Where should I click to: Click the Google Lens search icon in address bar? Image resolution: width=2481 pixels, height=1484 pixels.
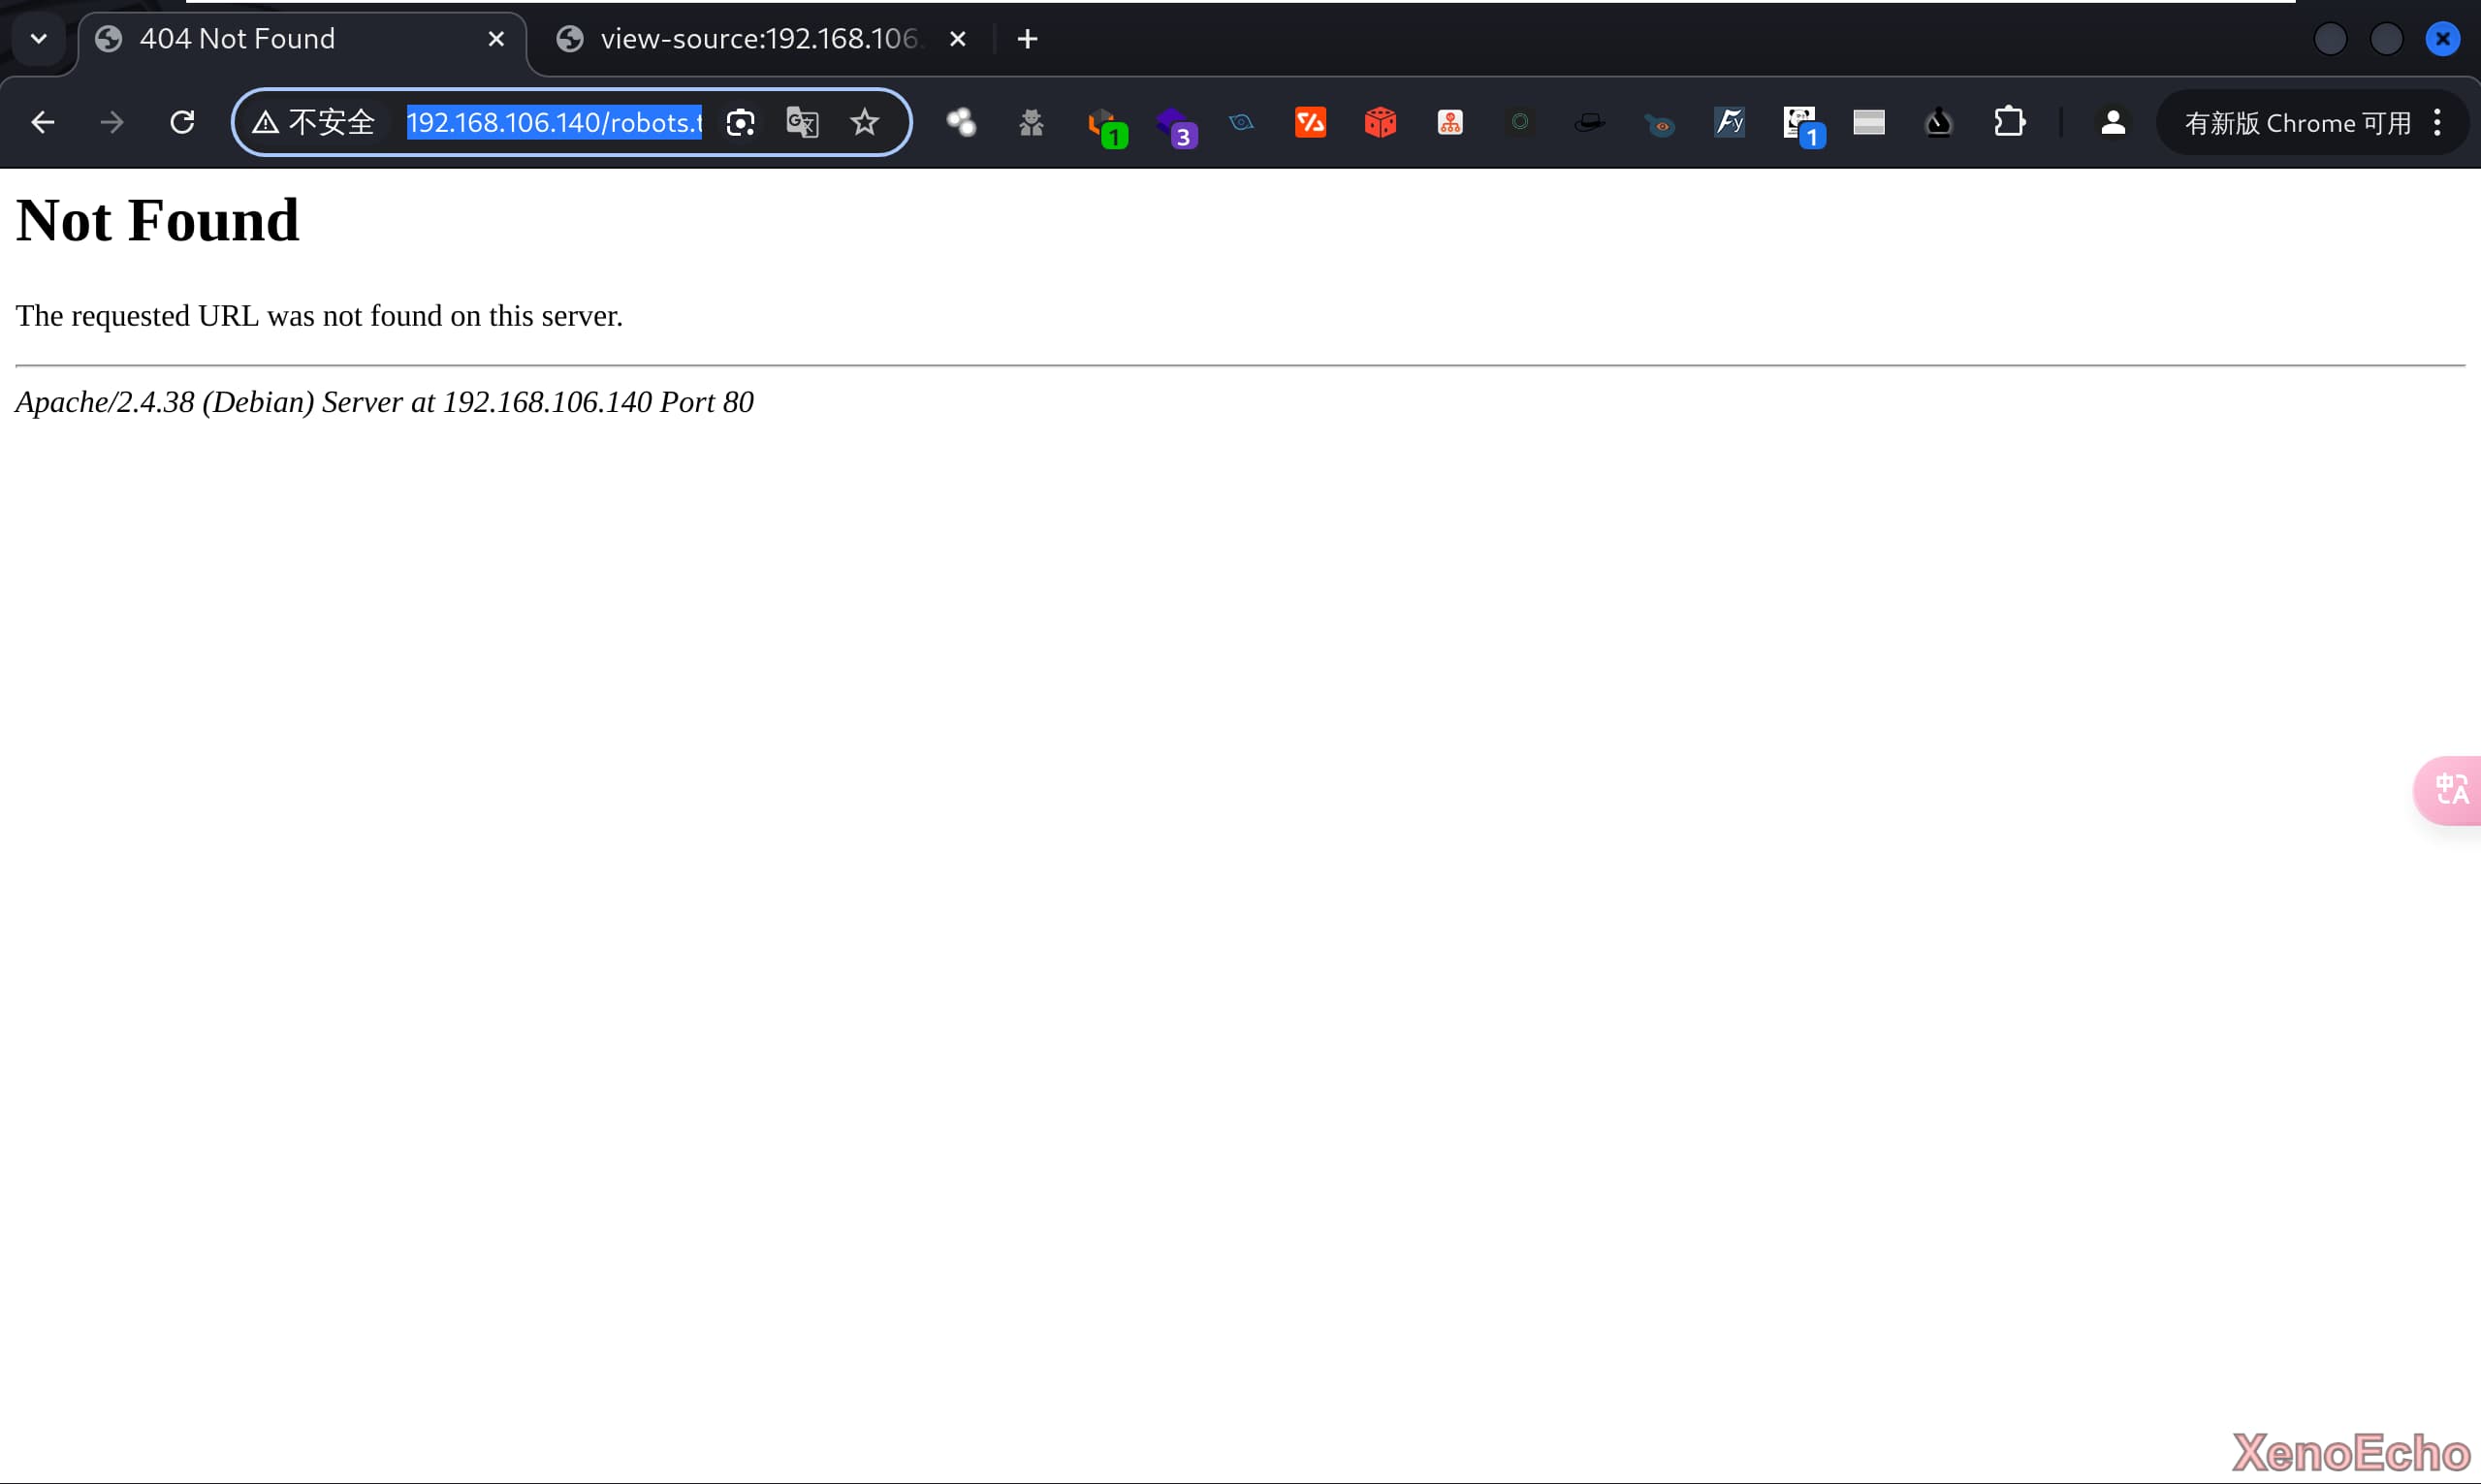click(740, 123)
